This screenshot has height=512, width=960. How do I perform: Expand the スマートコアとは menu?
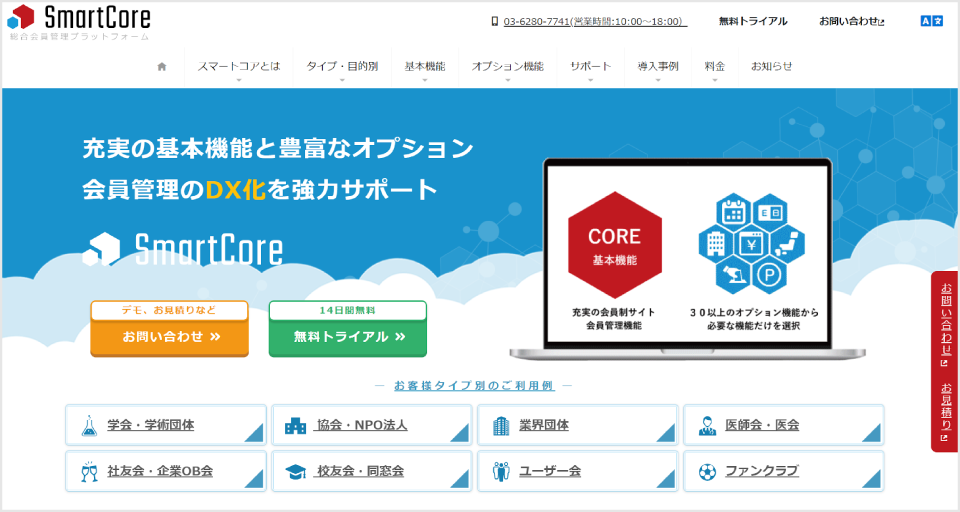click(239, 67)
